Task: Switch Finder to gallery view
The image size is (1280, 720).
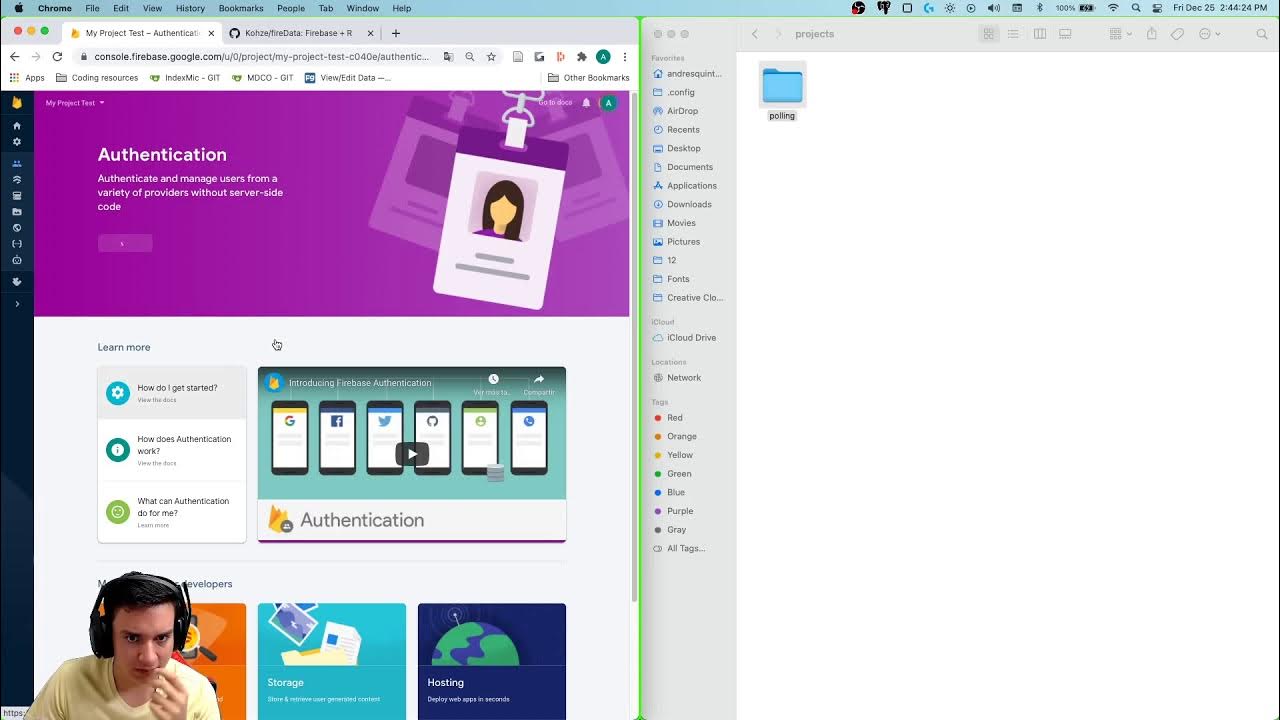Action: pos(1065,34)
